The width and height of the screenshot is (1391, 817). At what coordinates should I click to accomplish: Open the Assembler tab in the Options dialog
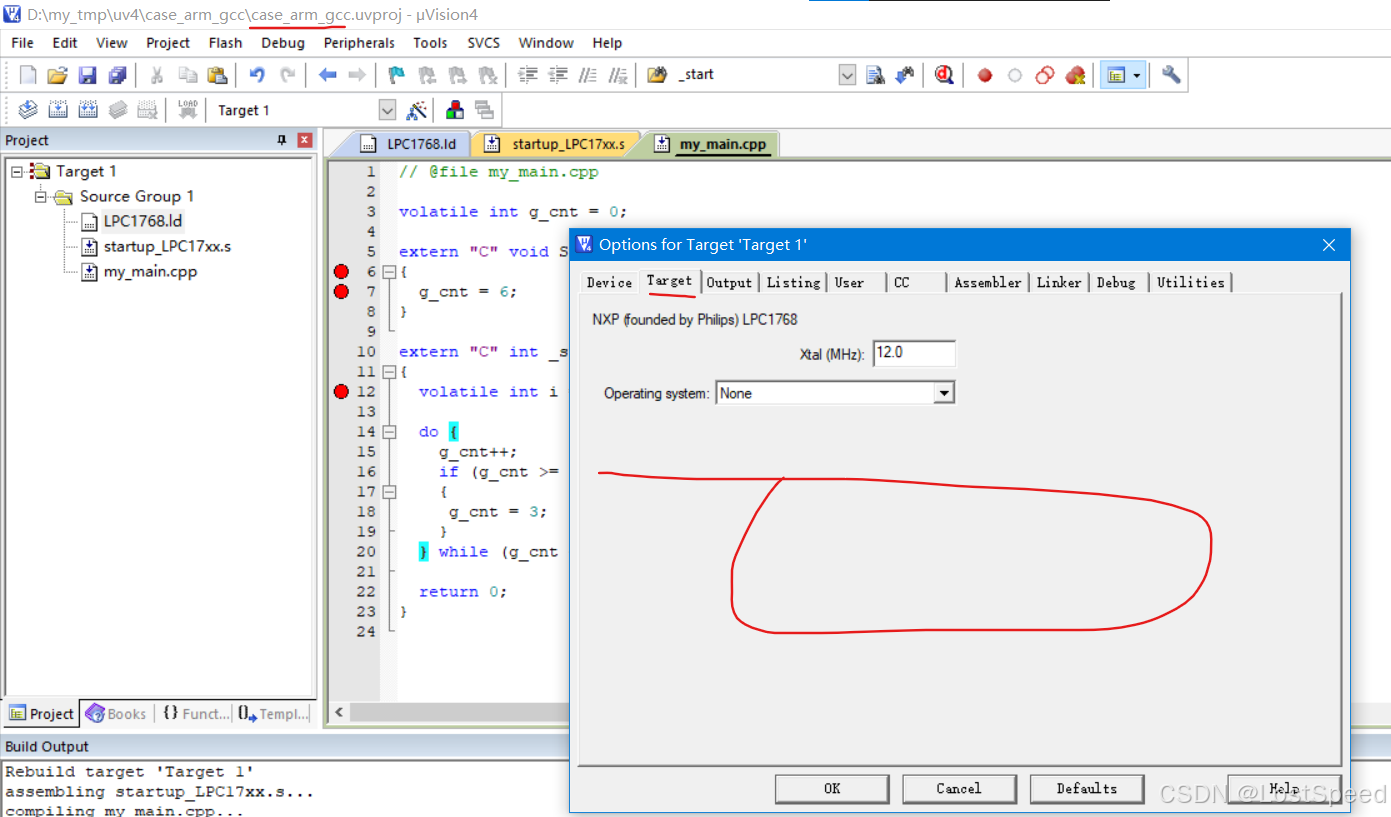click(988, 283)
